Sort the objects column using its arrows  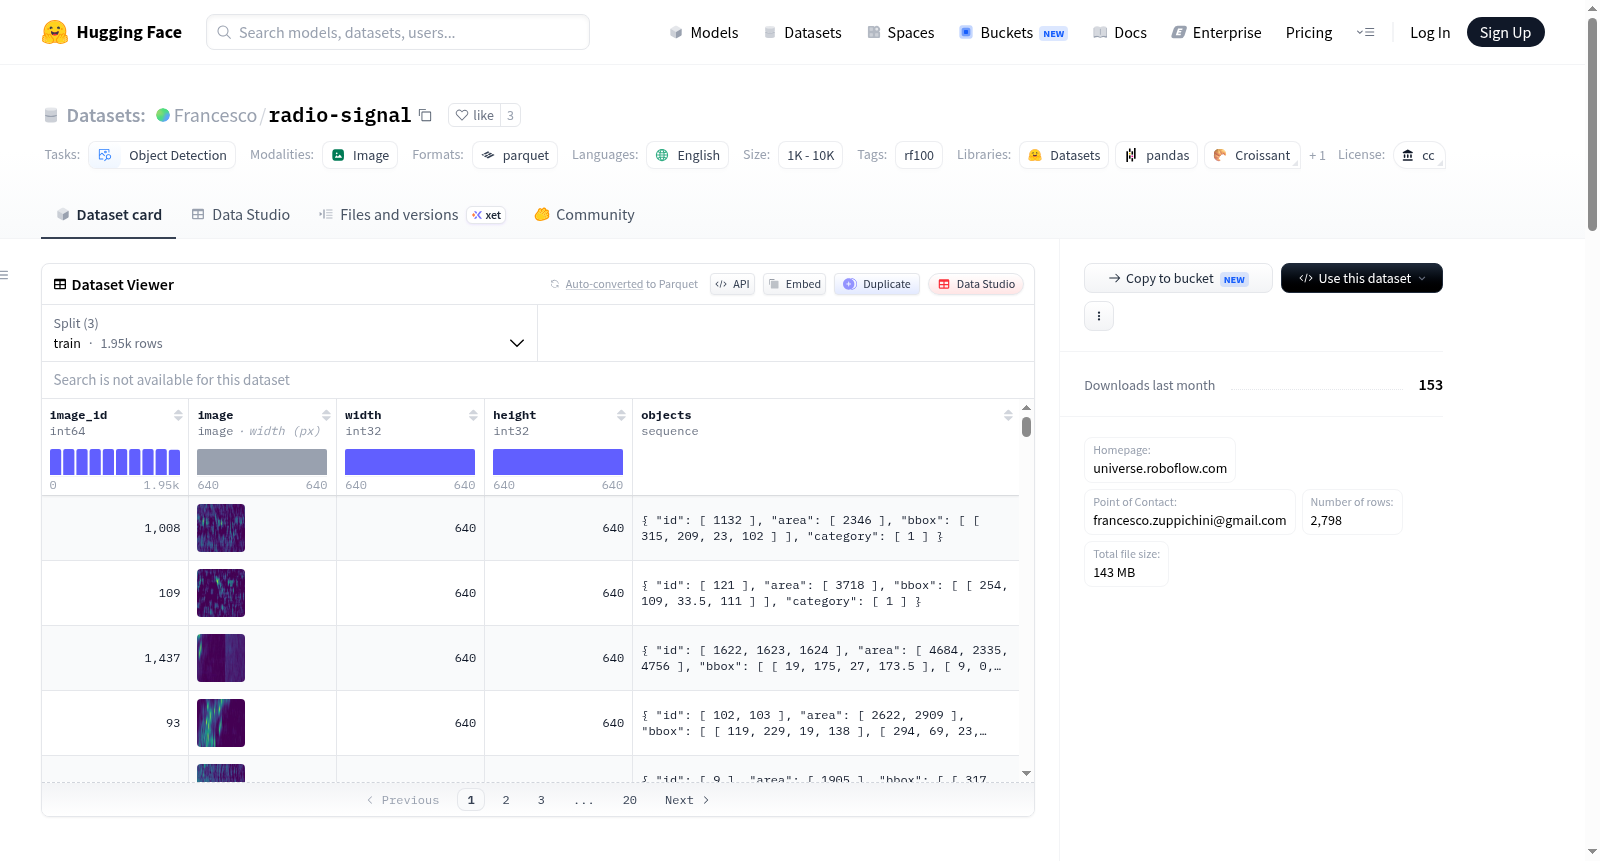pos(1008,415)
